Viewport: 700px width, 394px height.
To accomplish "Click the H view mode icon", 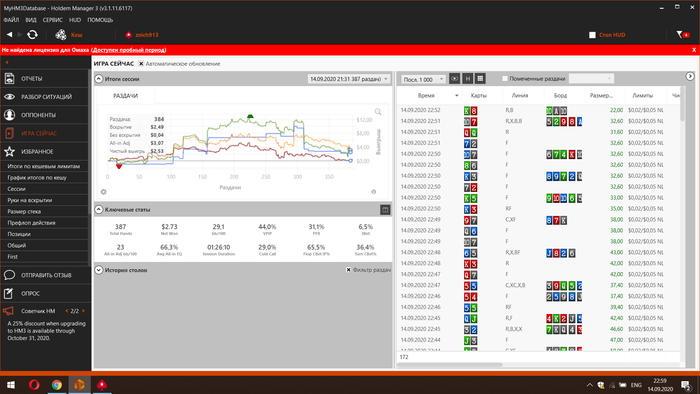I will point(467,79).
